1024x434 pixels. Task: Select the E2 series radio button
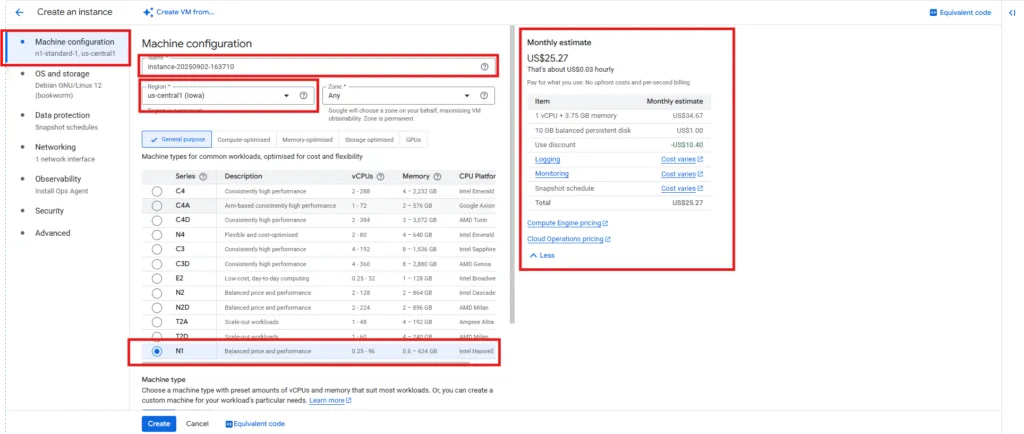coord(157,278)
